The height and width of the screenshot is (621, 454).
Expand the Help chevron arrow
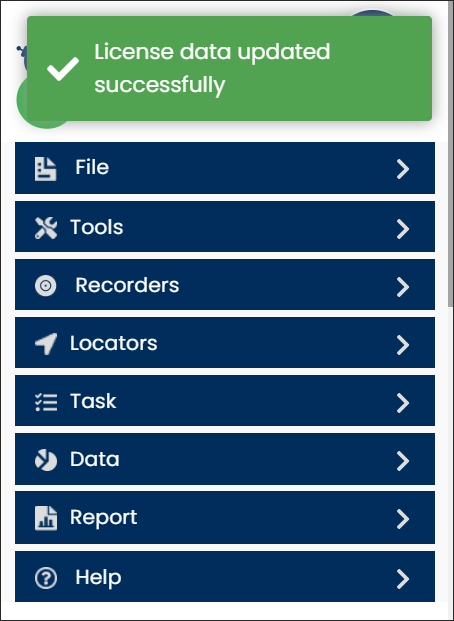tap(403, 579)
